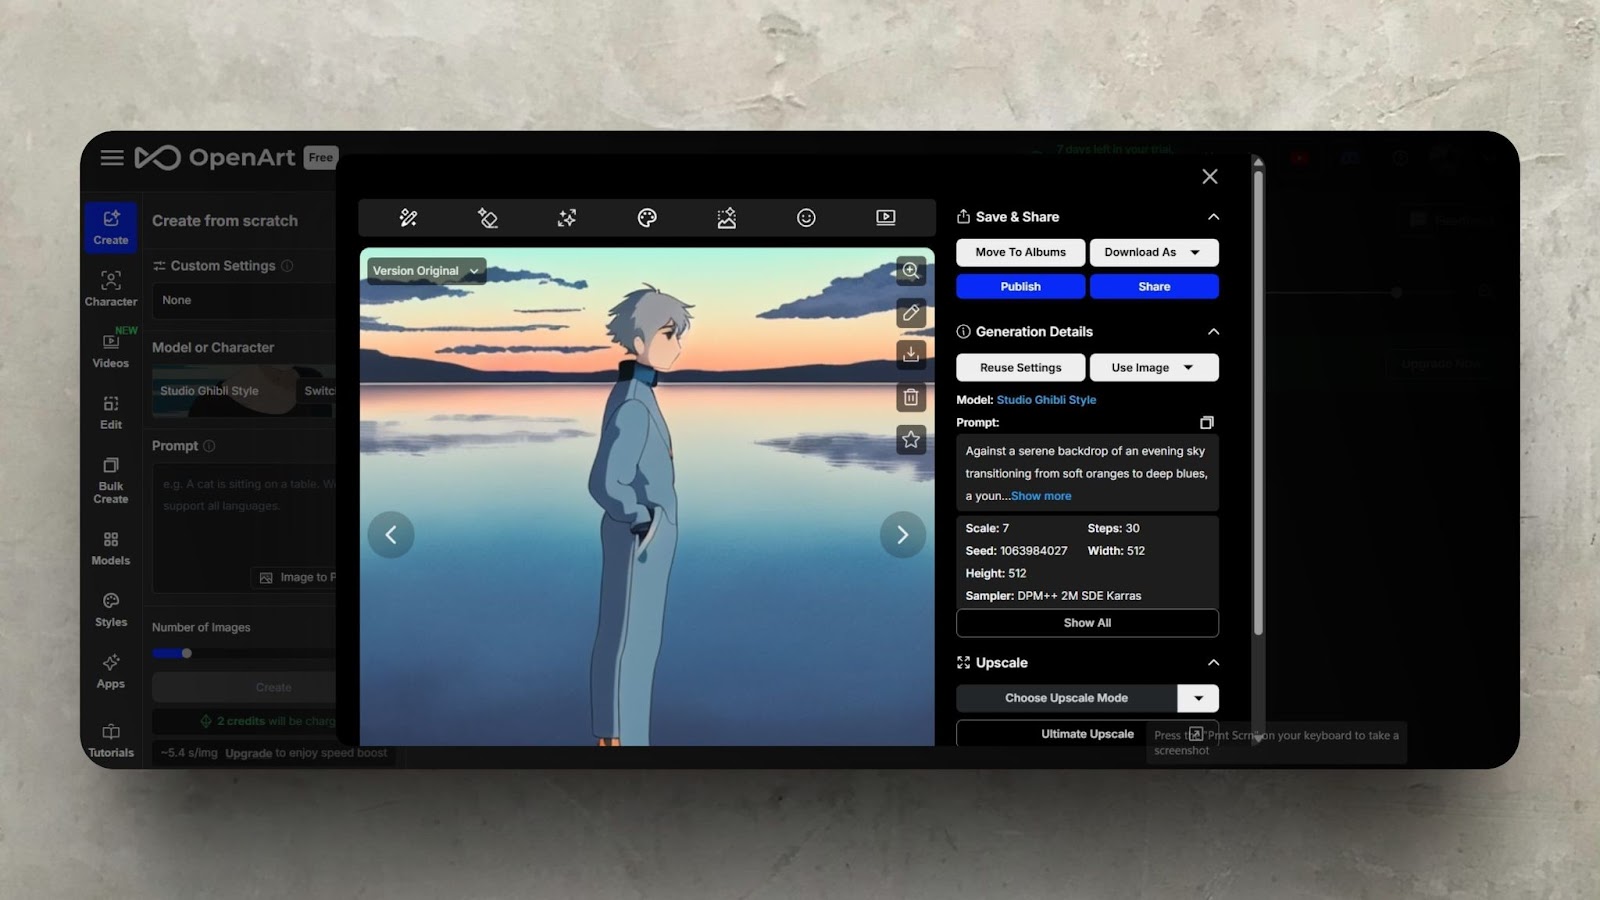Open the hamburger menu beside OpenArt logo
This screenshot has height=900, width=1600.
click(112, 158)
